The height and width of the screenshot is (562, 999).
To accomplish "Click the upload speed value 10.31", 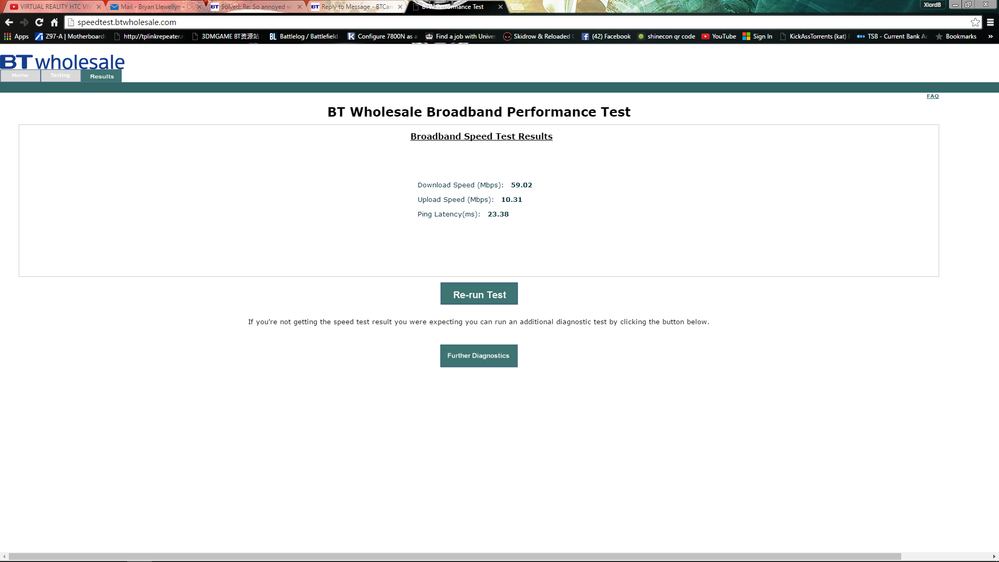I will pyautogui.click(x=511, y=199).
